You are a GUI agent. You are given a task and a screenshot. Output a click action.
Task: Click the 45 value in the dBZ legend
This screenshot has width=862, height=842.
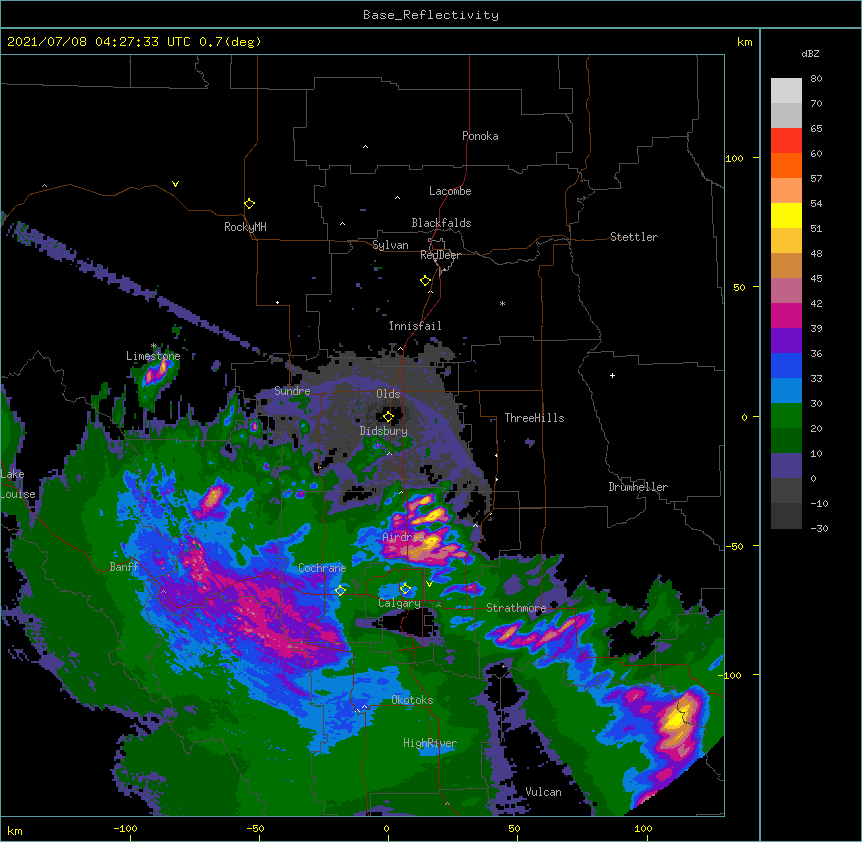point(816,279)
